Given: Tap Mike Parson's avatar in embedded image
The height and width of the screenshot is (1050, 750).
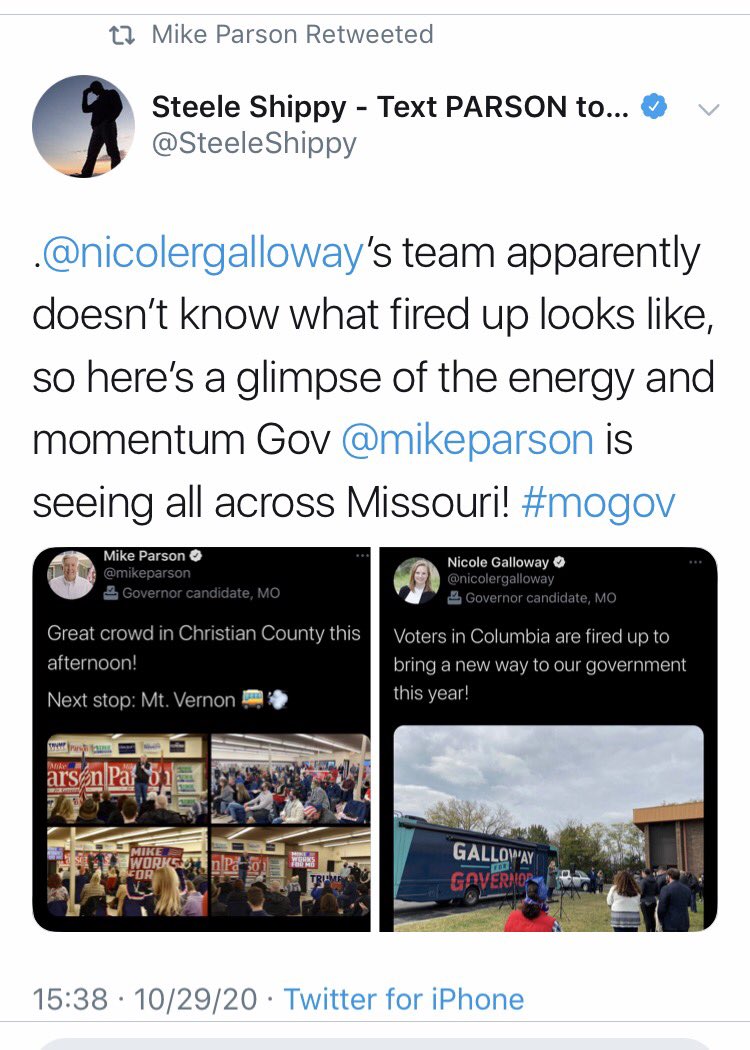Looking at the screenshot, I should tap(71, 575).
